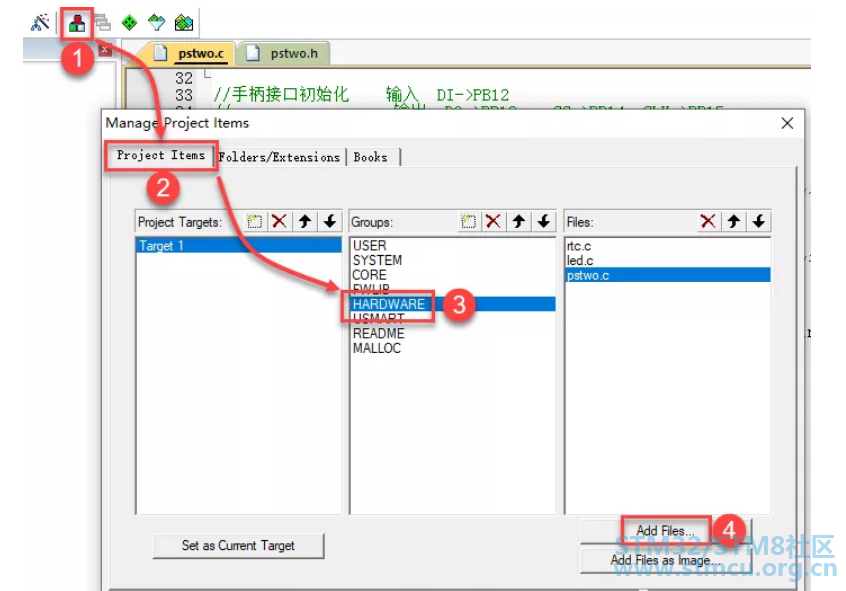Select pstwo.c in the Files list

(668, 275)
